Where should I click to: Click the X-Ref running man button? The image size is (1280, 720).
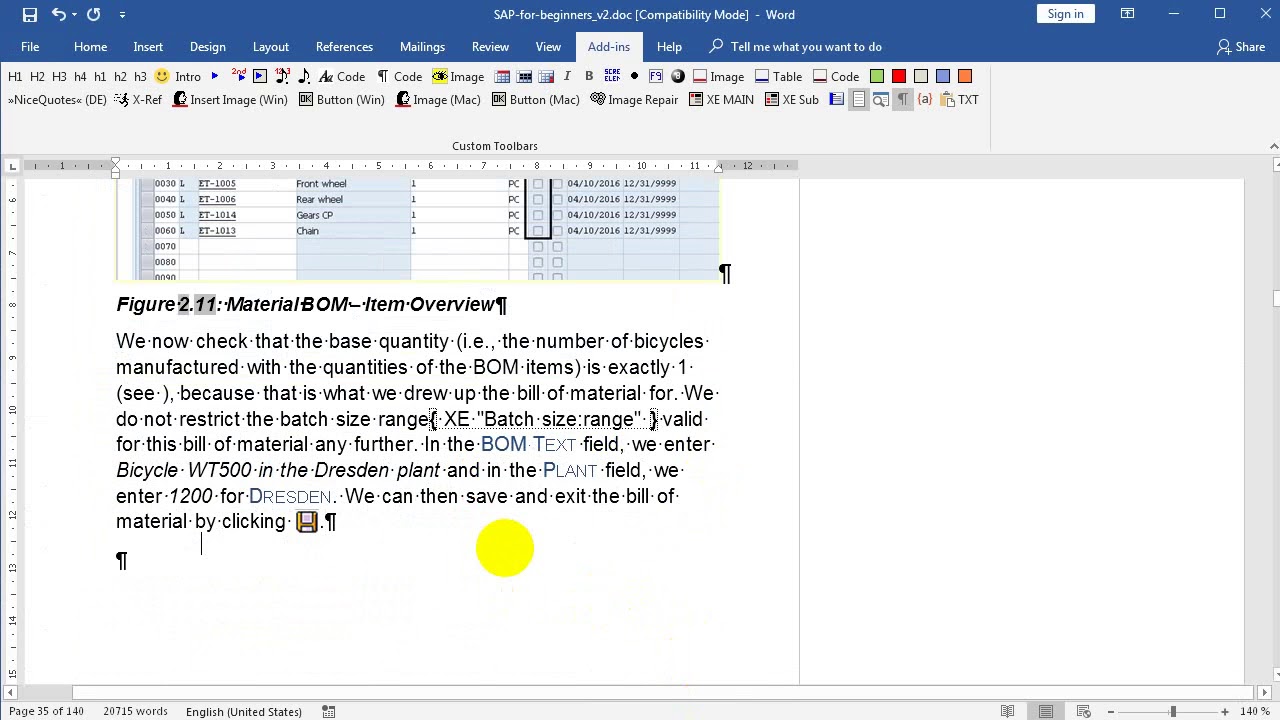138,100
